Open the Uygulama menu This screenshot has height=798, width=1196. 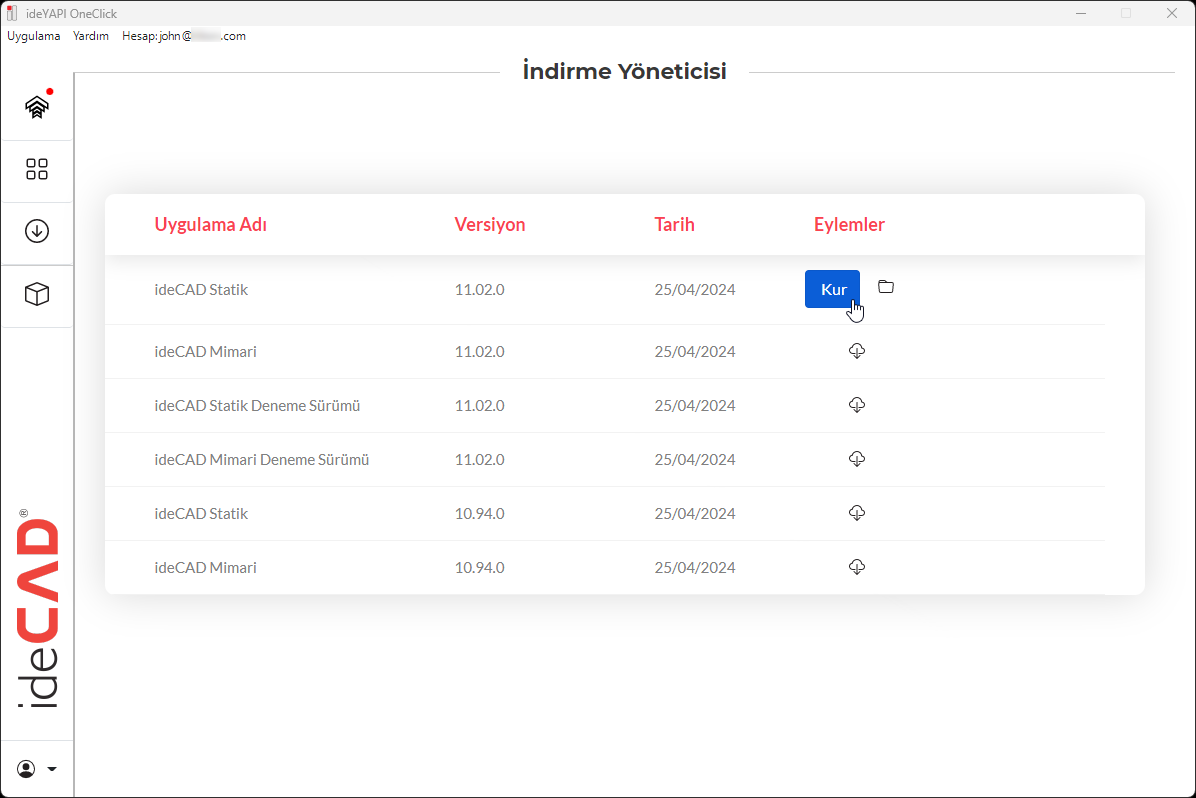point(34,36)
